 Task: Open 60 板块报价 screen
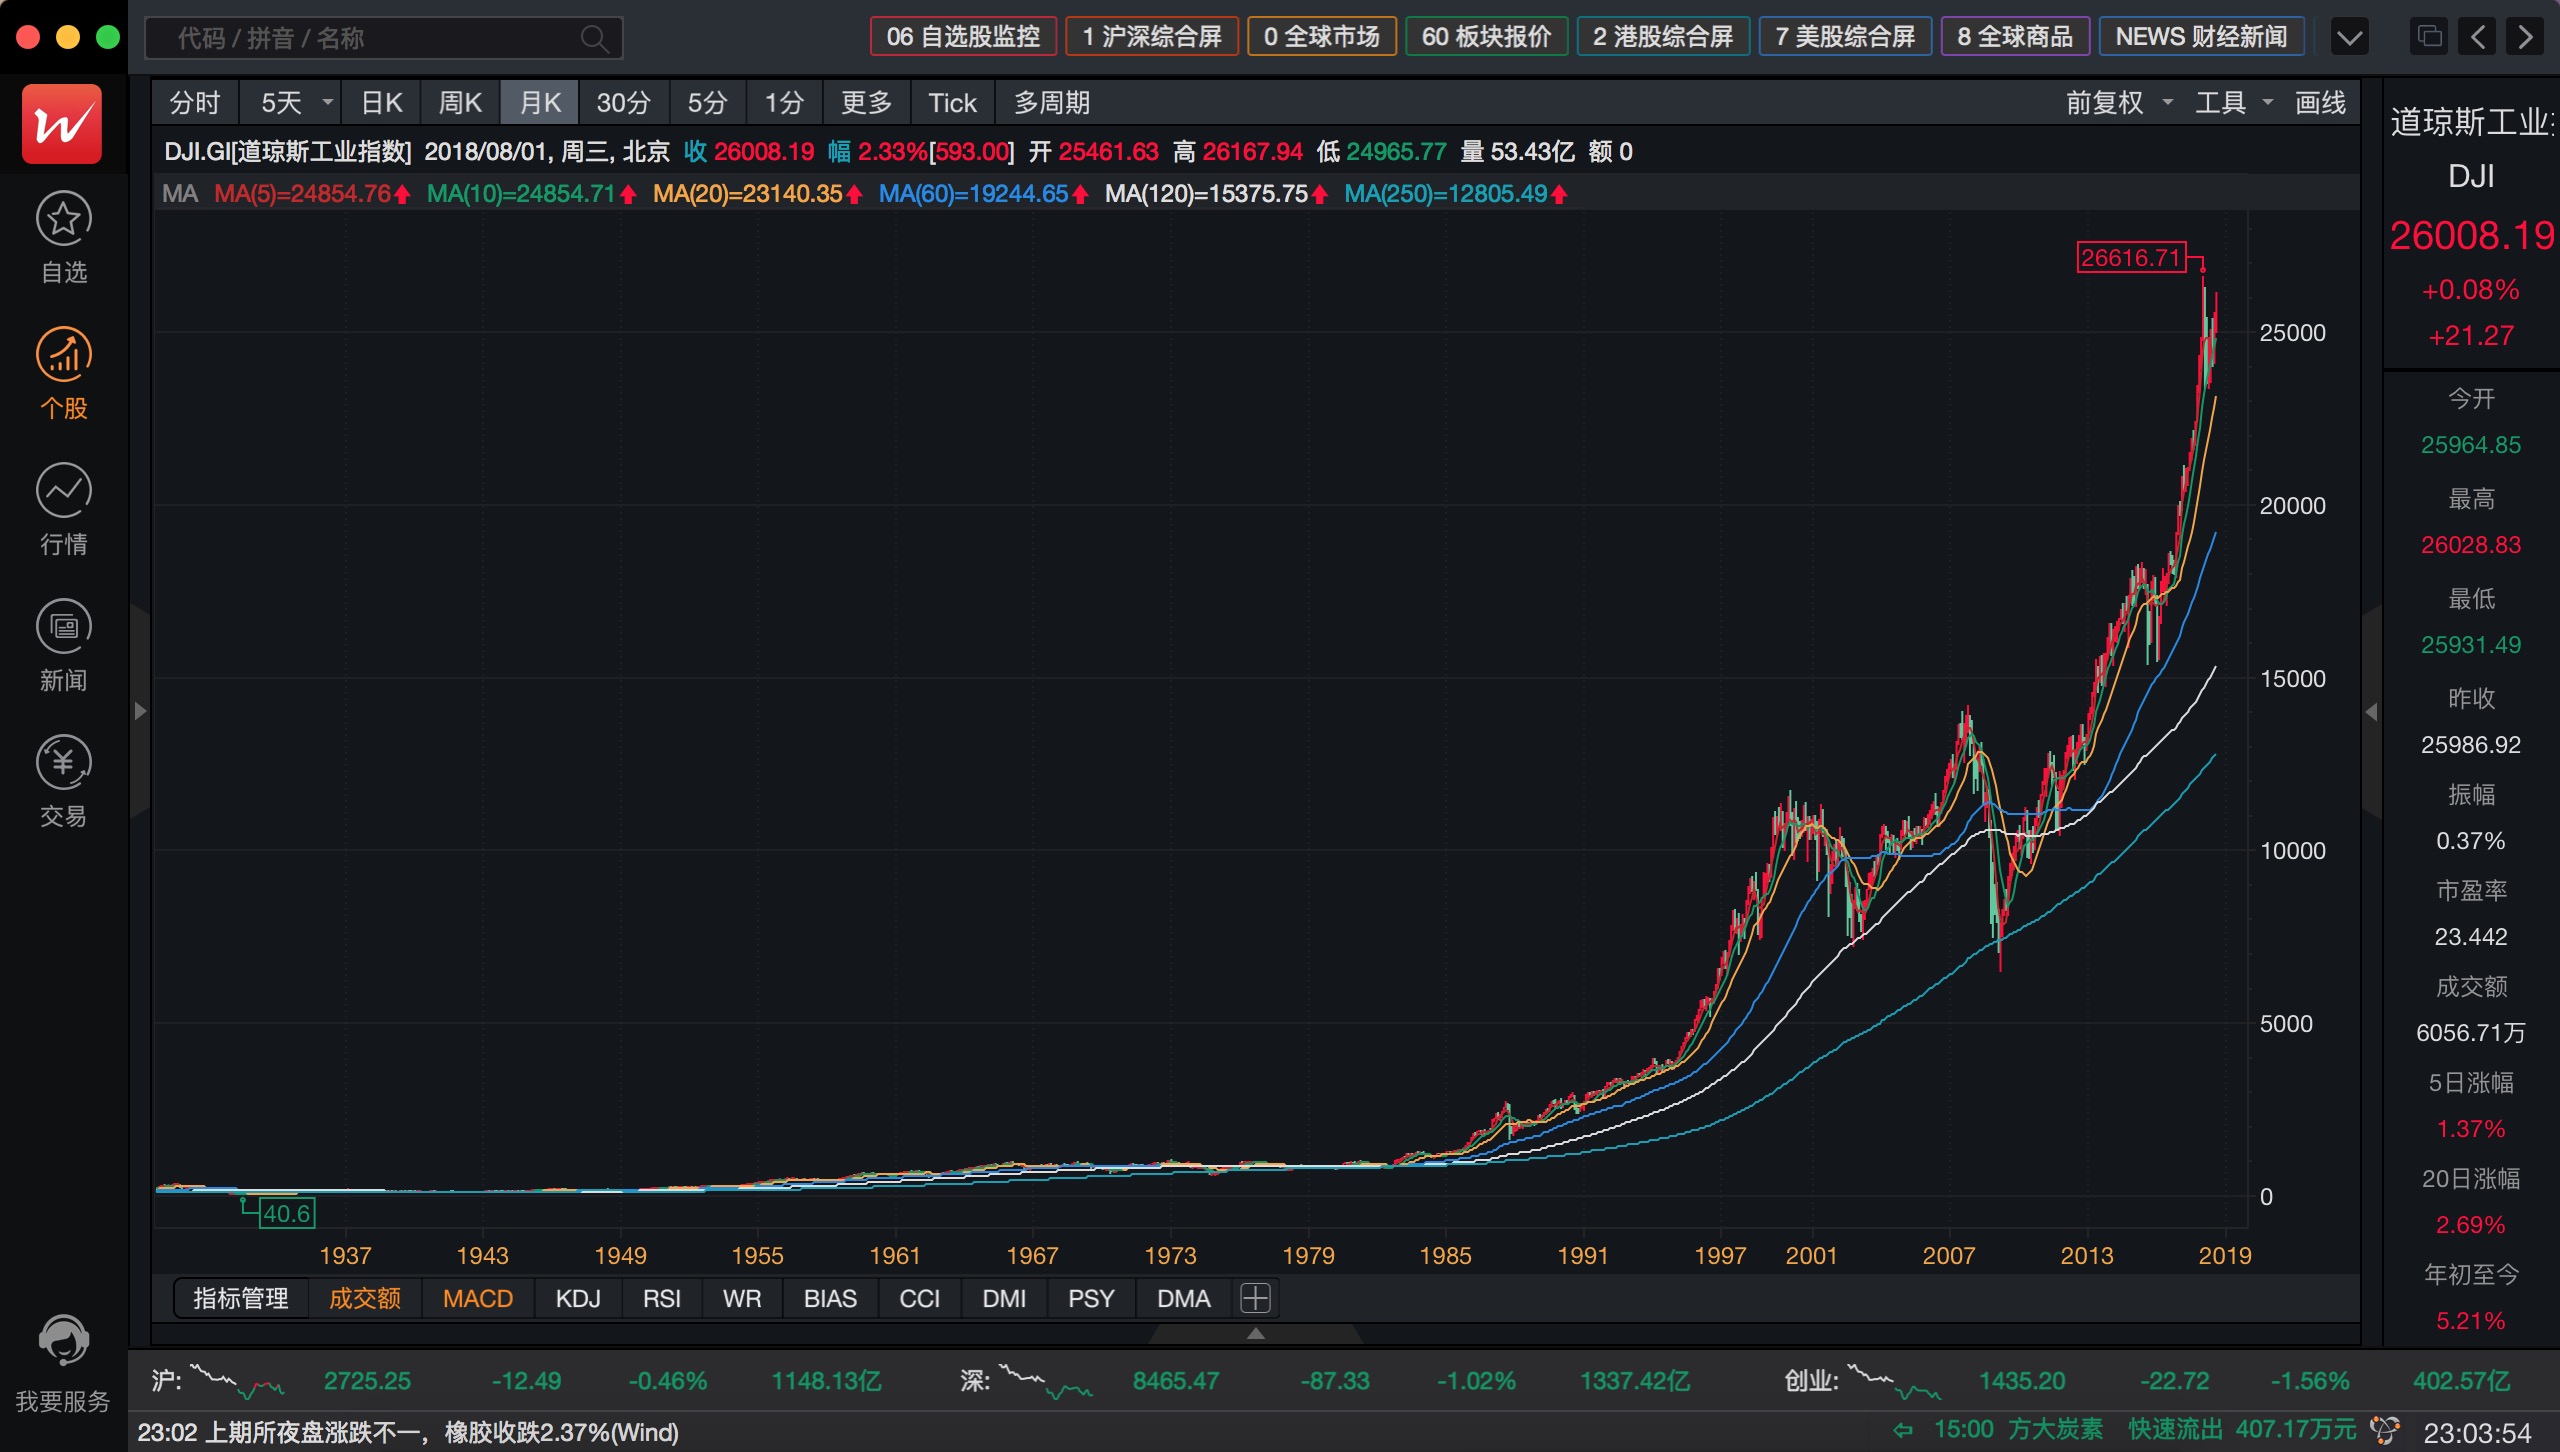(1486, 37)
